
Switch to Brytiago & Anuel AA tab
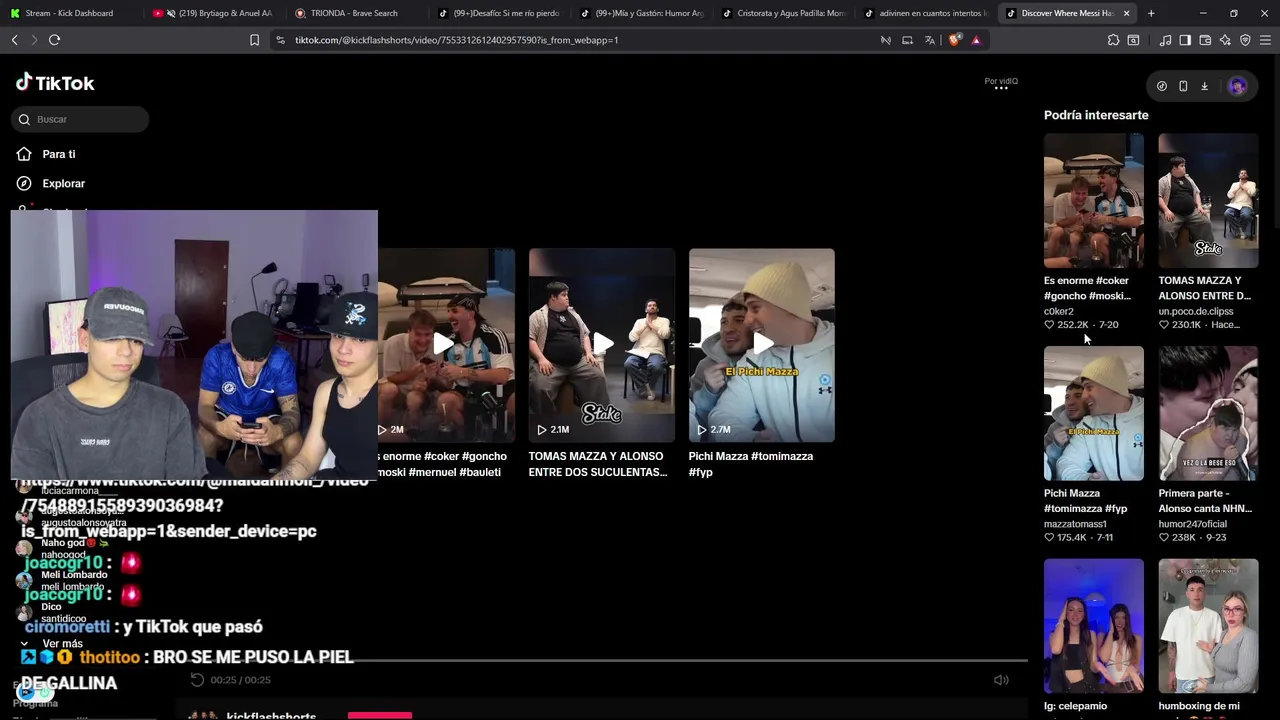[x=213, y=13]
